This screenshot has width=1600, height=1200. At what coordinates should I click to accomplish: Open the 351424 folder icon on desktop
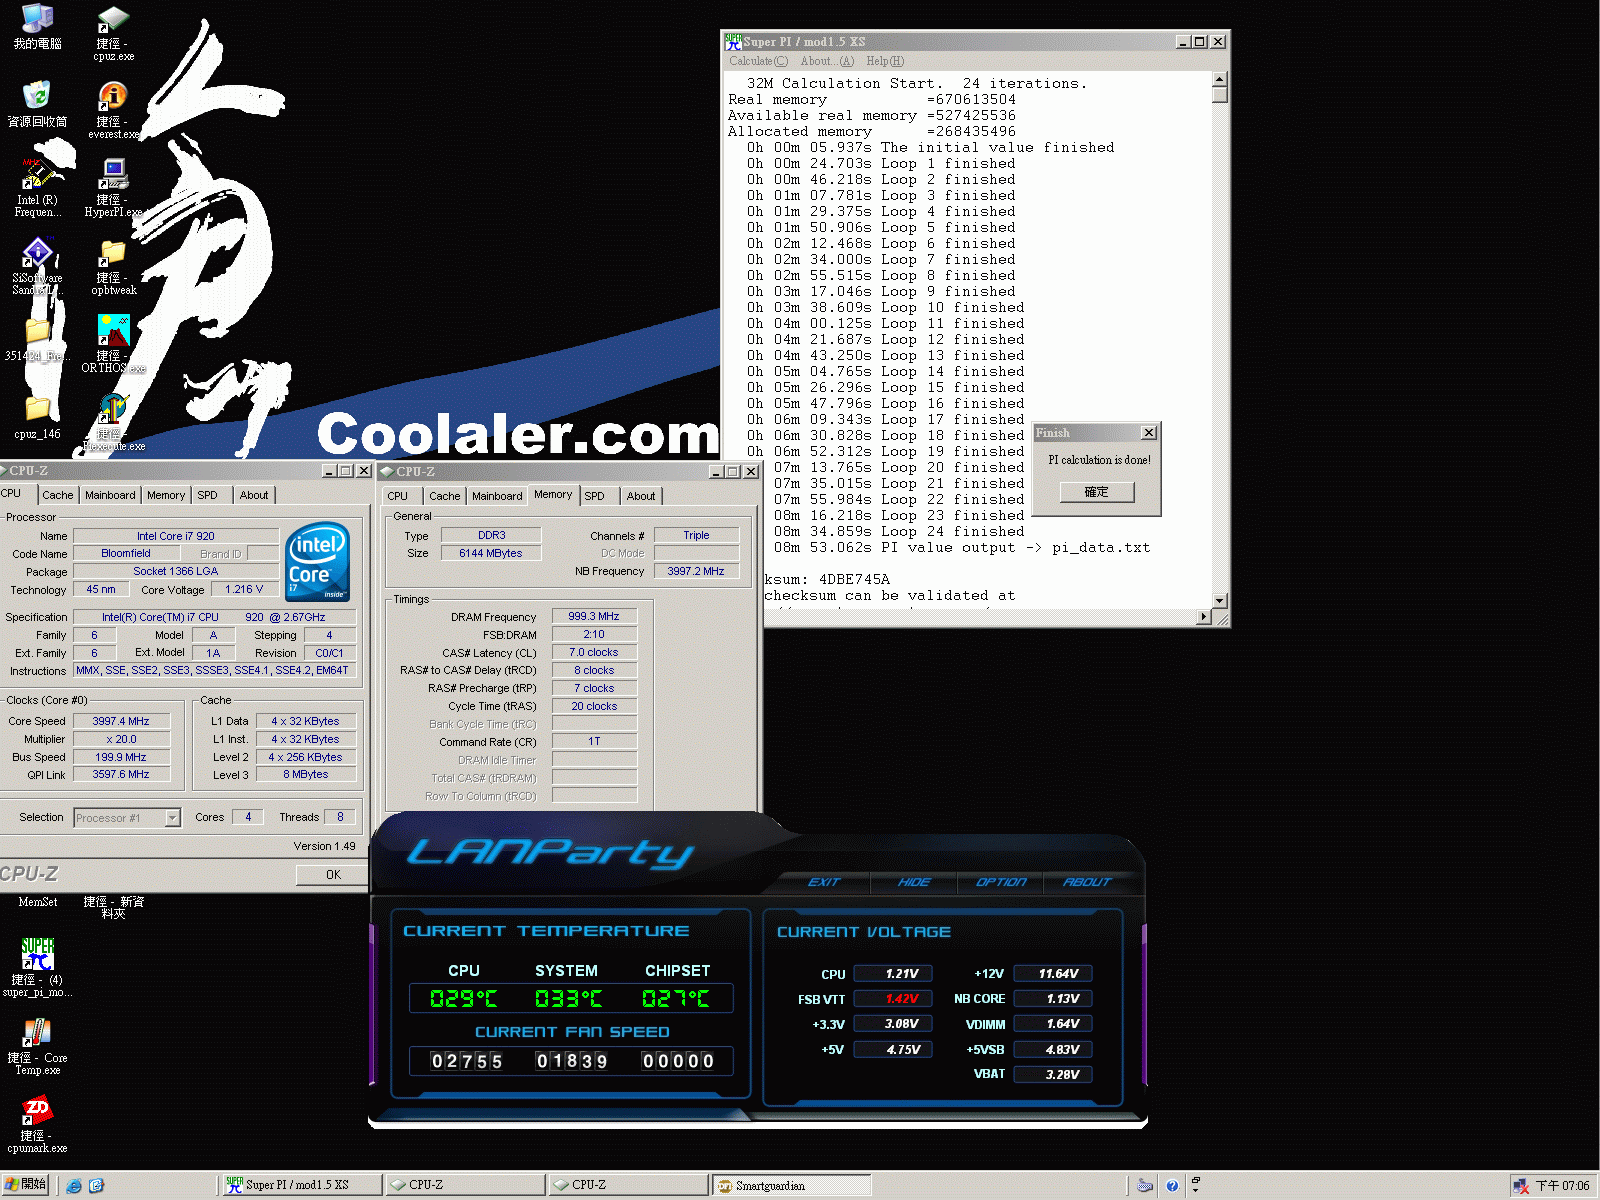37,340
